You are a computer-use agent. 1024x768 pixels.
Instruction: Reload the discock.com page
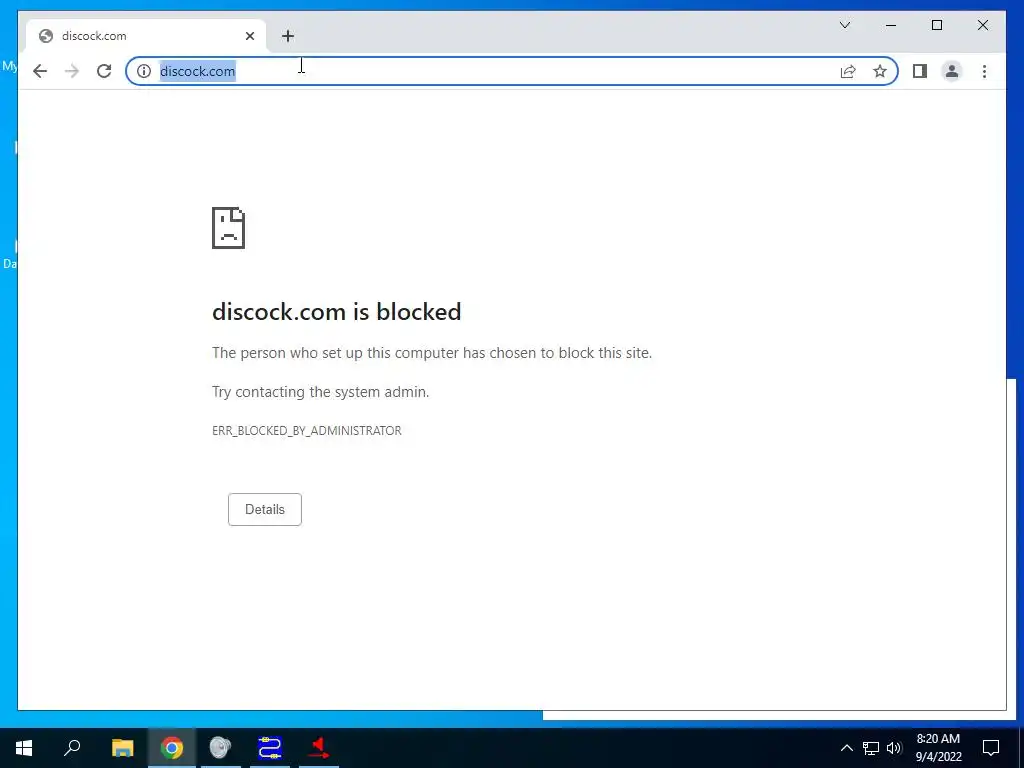click(x=104, y=71)
